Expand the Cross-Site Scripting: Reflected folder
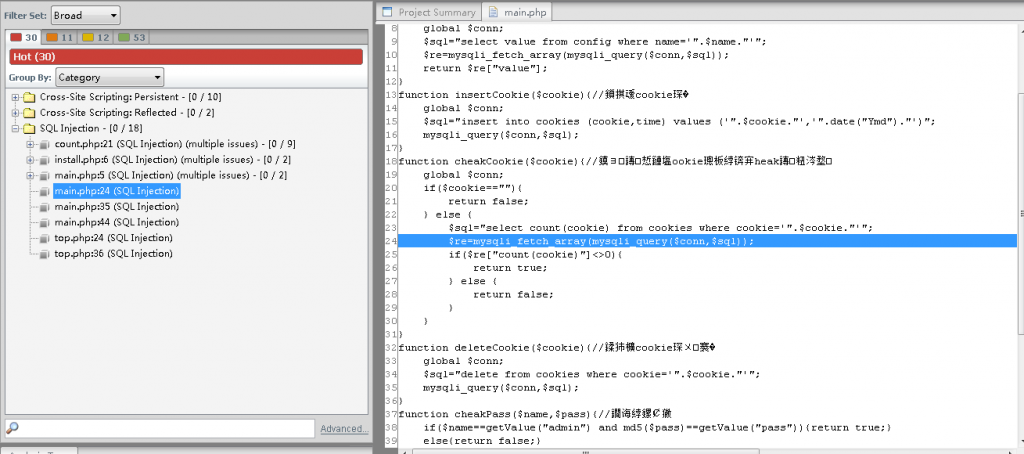This screenshot has width=1024, height=454. tap(15, 113)
